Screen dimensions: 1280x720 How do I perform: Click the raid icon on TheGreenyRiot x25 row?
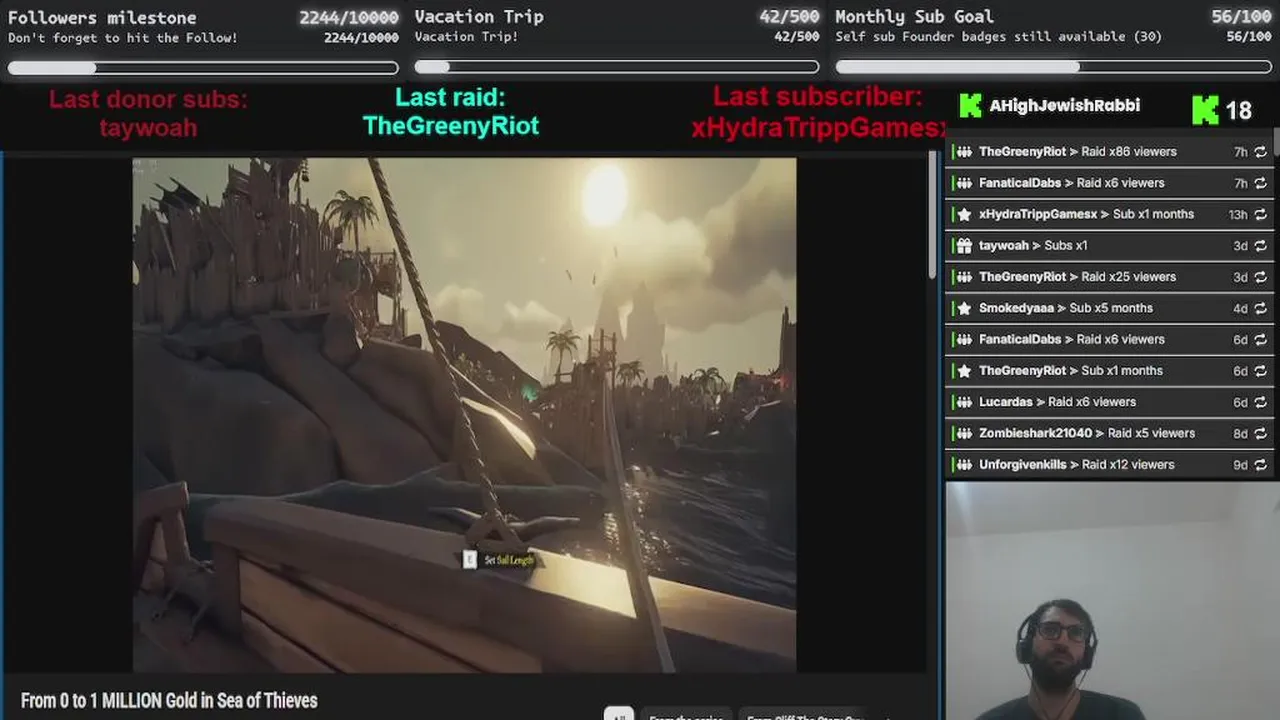pos(964,277)
